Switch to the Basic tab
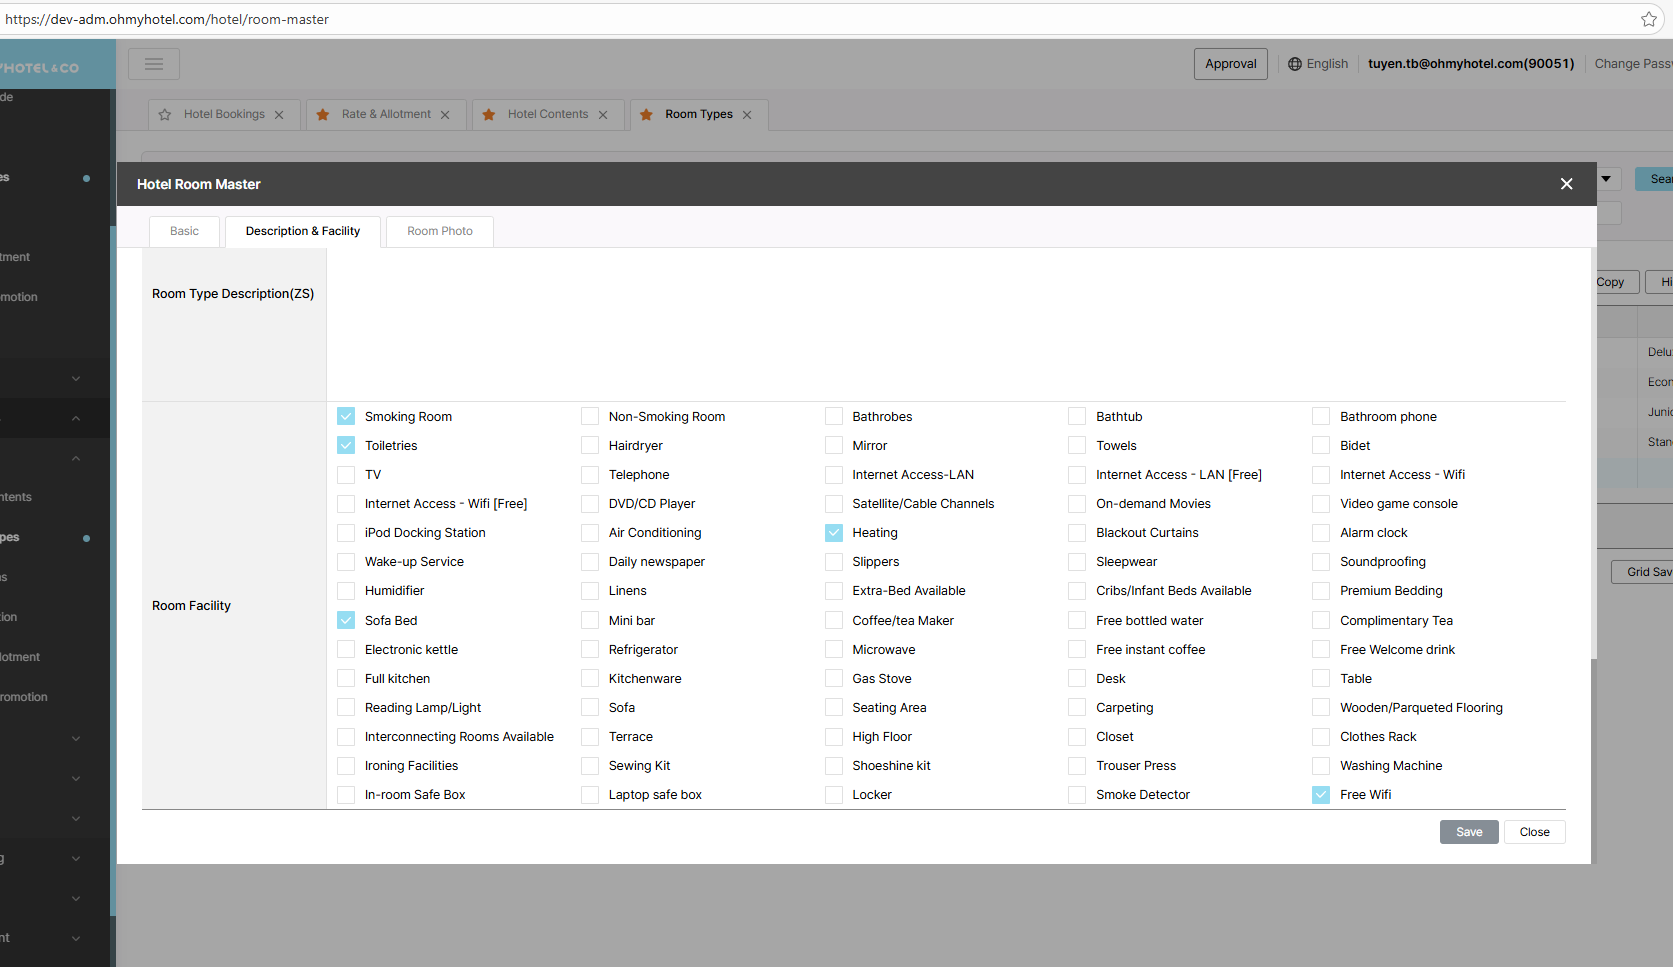Image resolution: width=1673 pixels, height=967 pixels. coord(184,231)
